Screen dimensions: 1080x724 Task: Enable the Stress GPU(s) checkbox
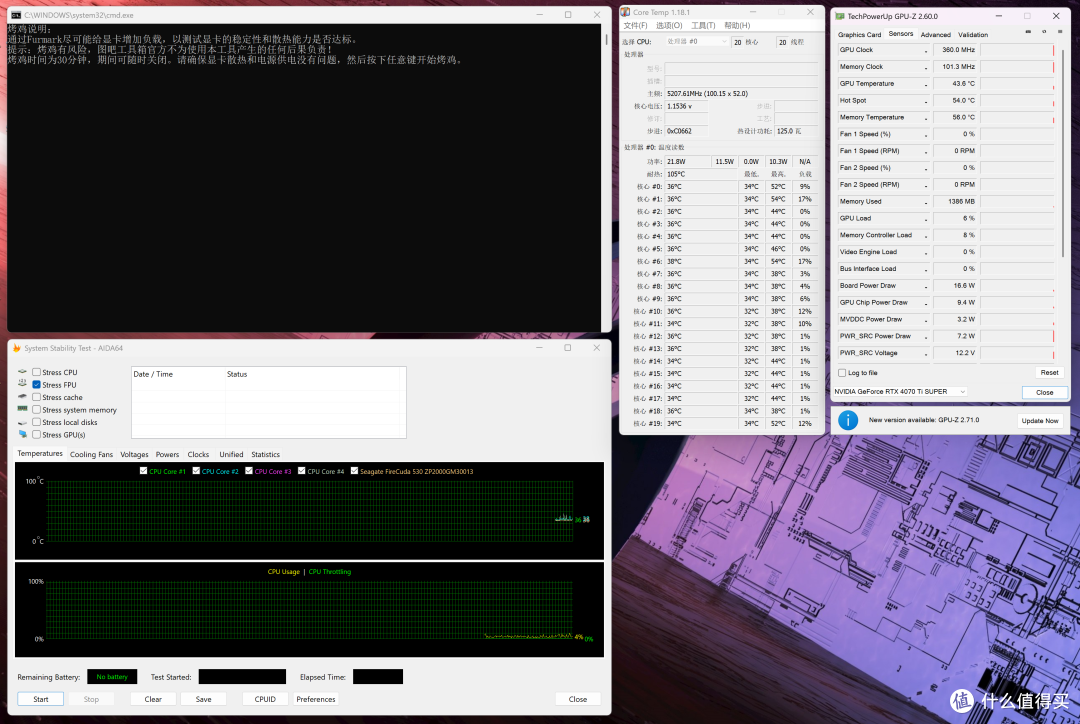(37, 435)
